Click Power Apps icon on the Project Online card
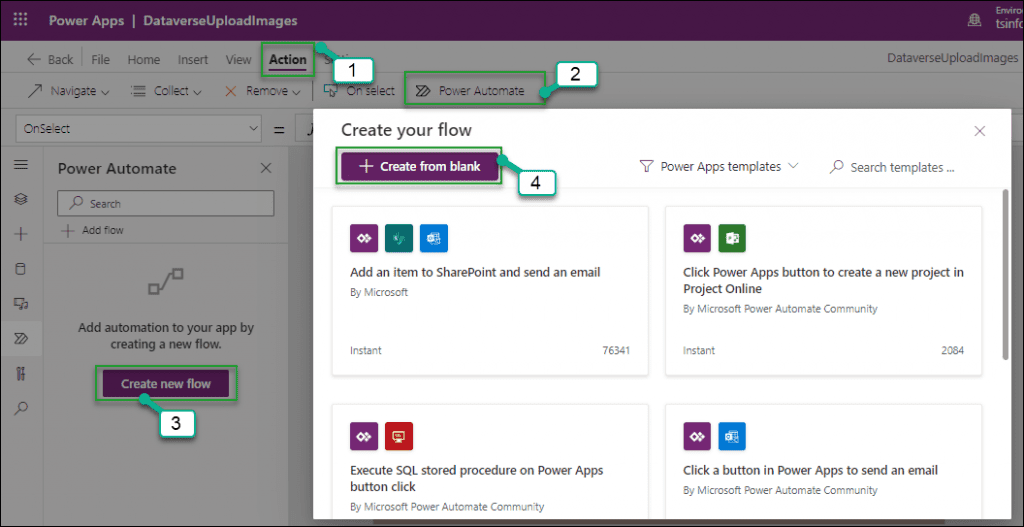 (x=697, y=238)
